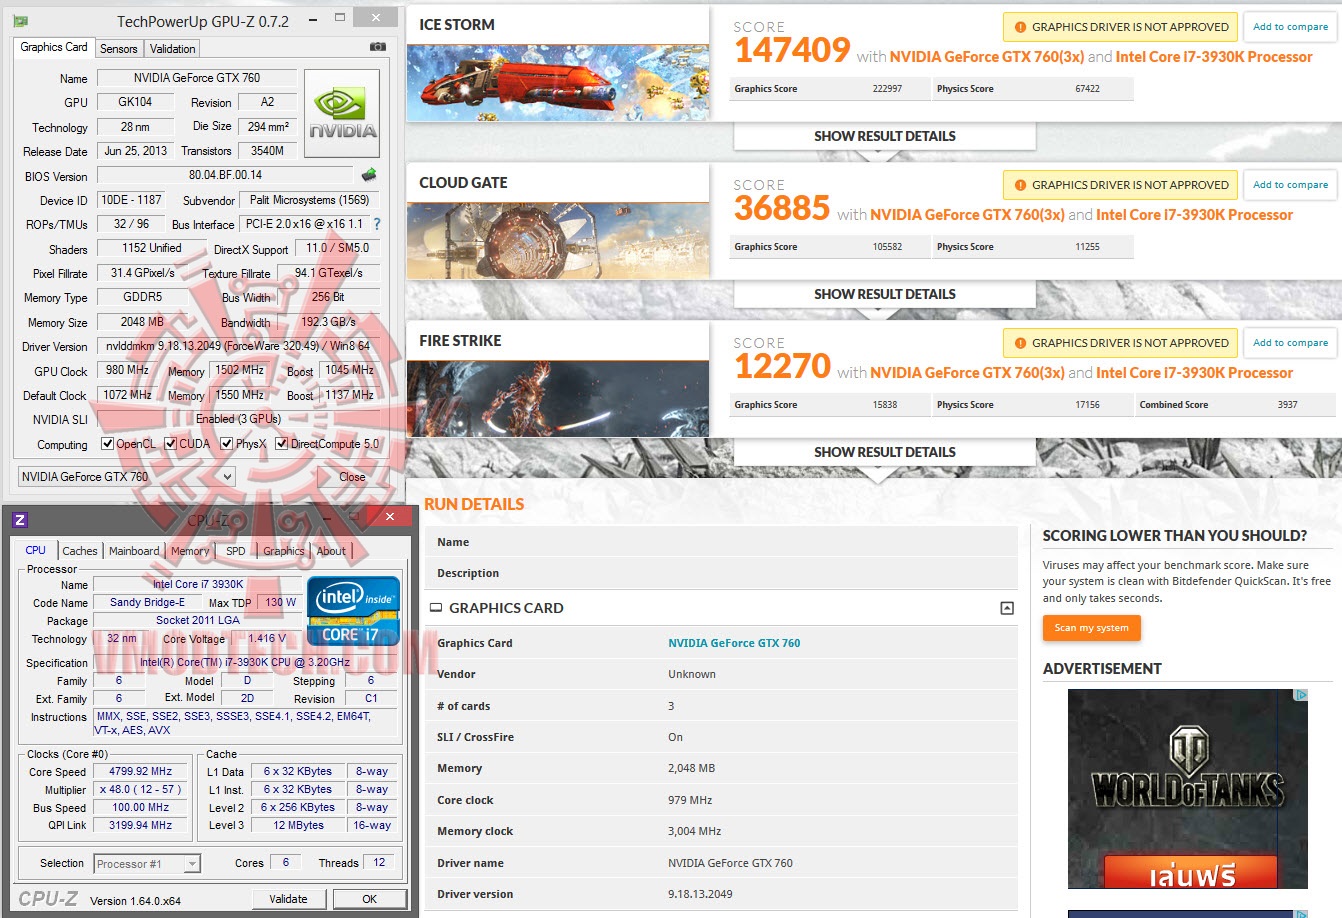This screenshot has height=918, width=1342.
Task: Click the BIOS Version field 80.04.BF.00.14
Action: pos(226,175)
